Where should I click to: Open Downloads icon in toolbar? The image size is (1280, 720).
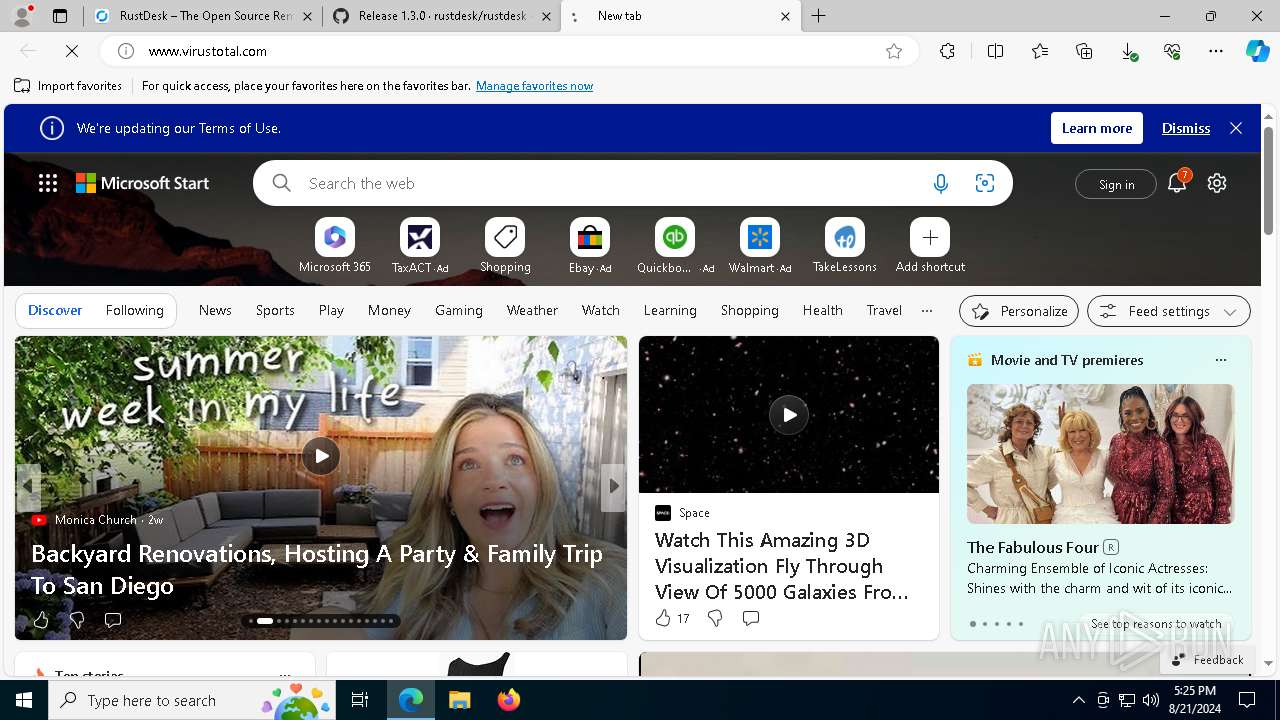1128,51
